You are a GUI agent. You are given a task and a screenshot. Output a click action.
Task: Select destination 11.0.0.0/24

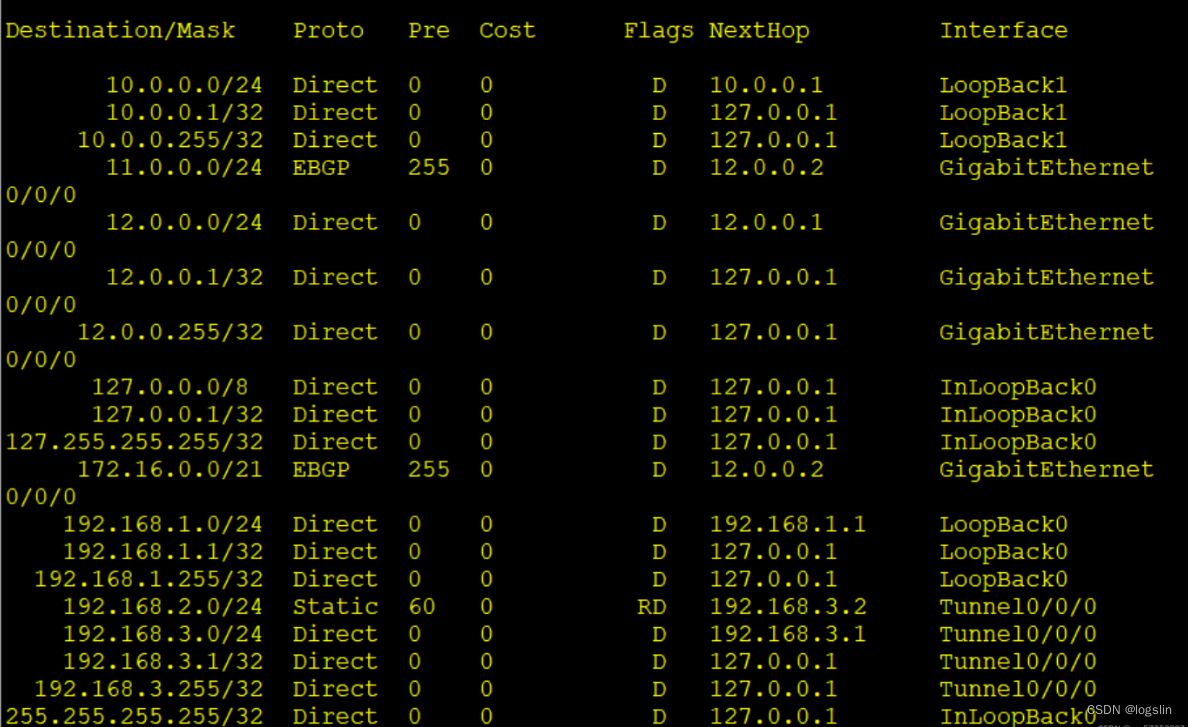click(184, 167)
